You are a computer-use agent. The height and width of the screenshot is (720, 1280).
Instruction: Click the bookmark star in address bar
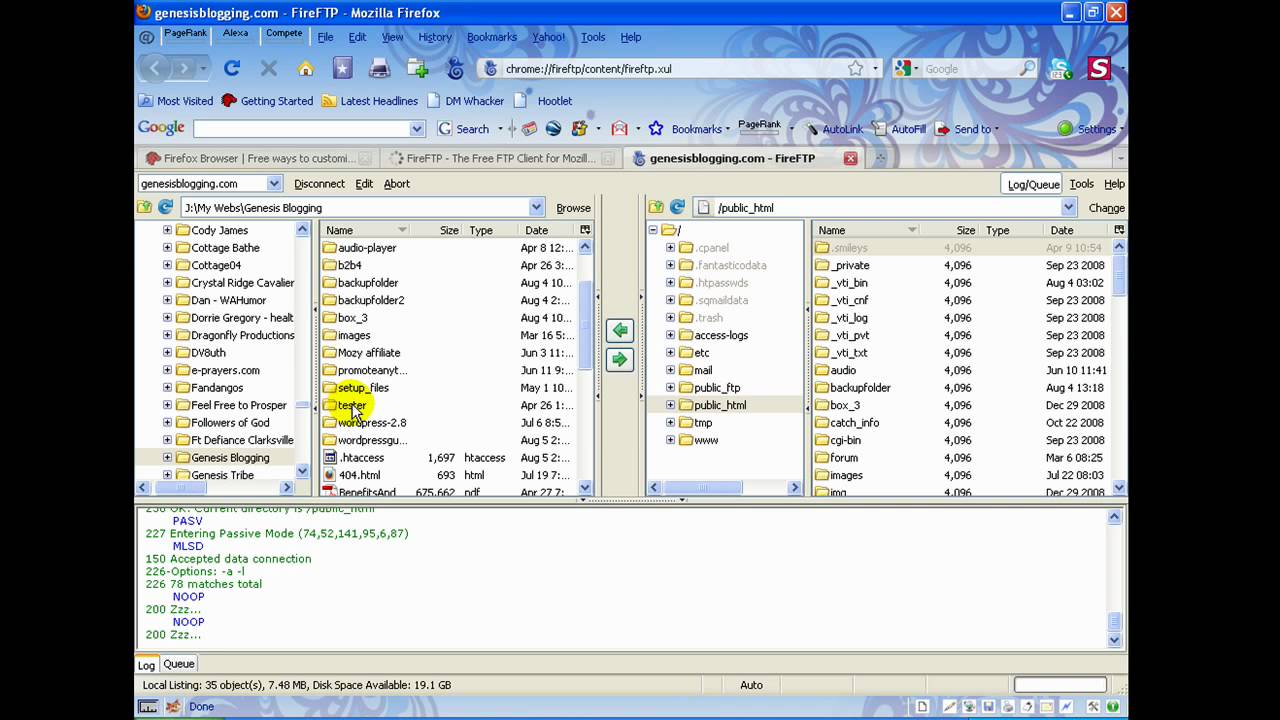(x=856, y=68)
